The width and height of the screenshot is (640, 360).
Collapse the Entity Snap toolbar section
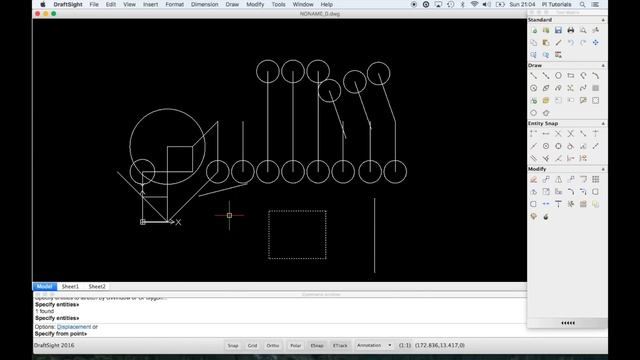[x=603, y=123]
